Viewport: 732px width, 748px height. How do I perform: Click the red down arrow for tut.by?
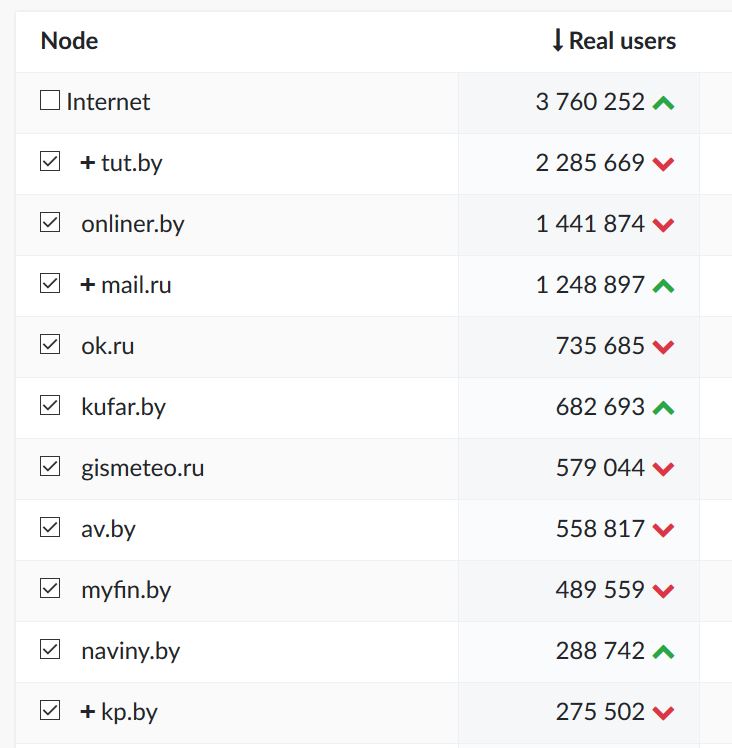pyautogui.click(x=663, y=164)
